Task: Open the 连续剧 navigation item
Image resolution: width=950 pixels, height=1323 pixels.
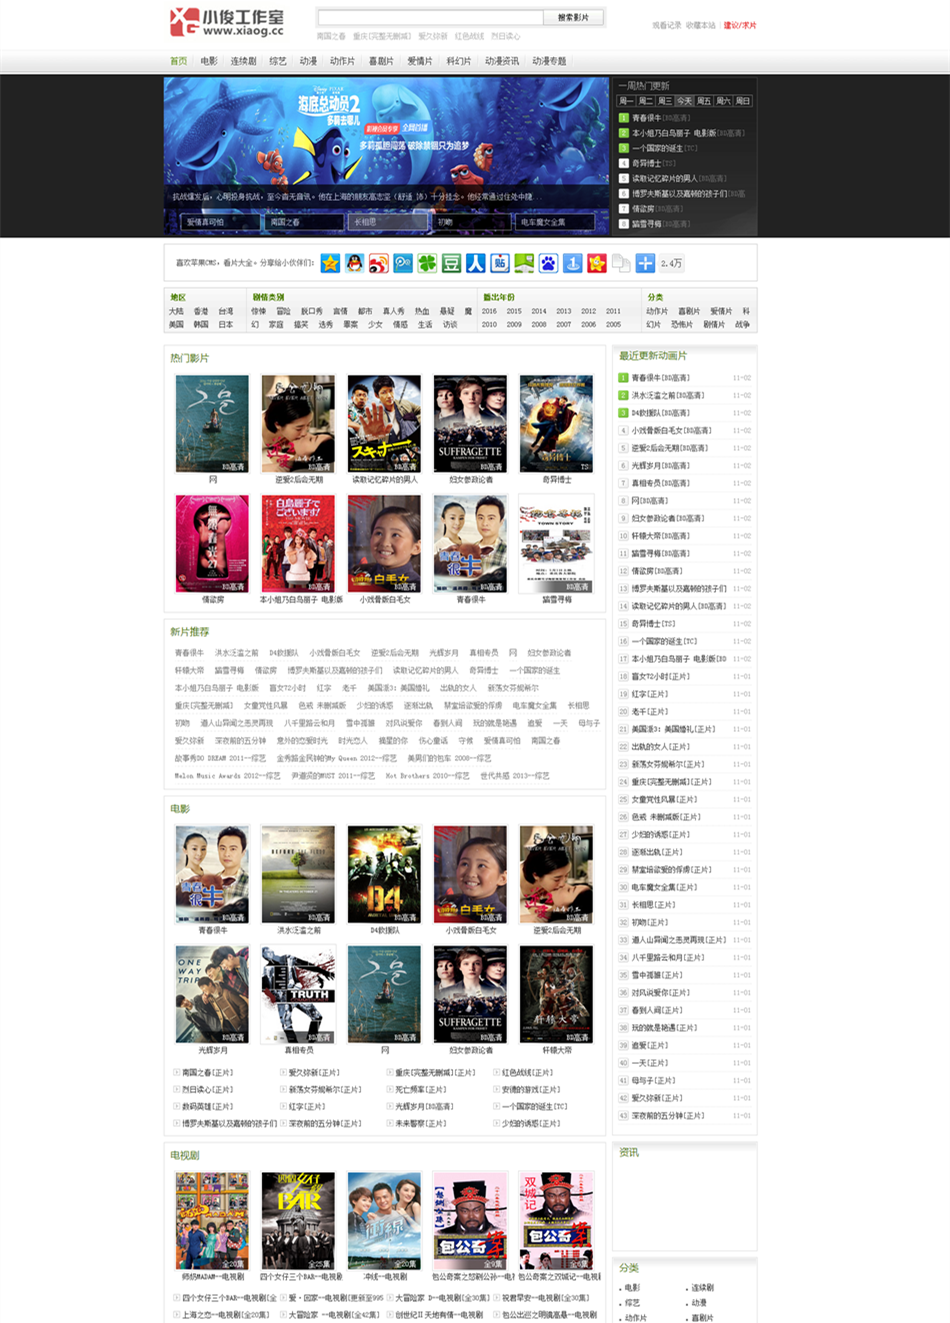Action: [x=244, y=61]
